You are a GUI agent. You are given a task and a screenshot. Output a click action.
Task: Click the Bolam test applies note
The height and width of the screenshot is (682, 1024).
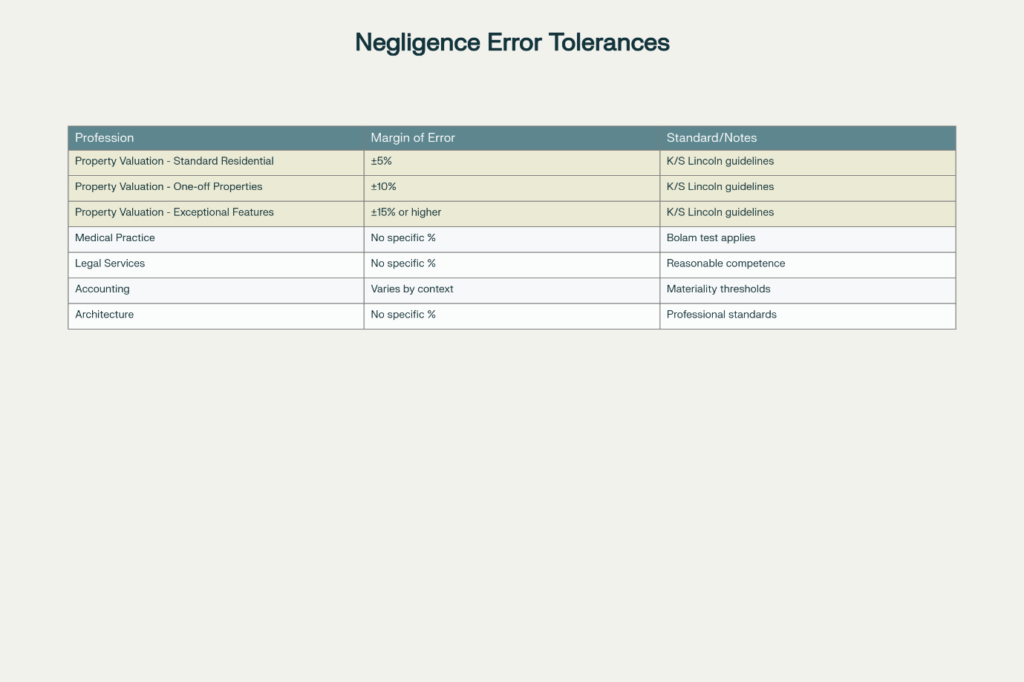click(711, 238)
